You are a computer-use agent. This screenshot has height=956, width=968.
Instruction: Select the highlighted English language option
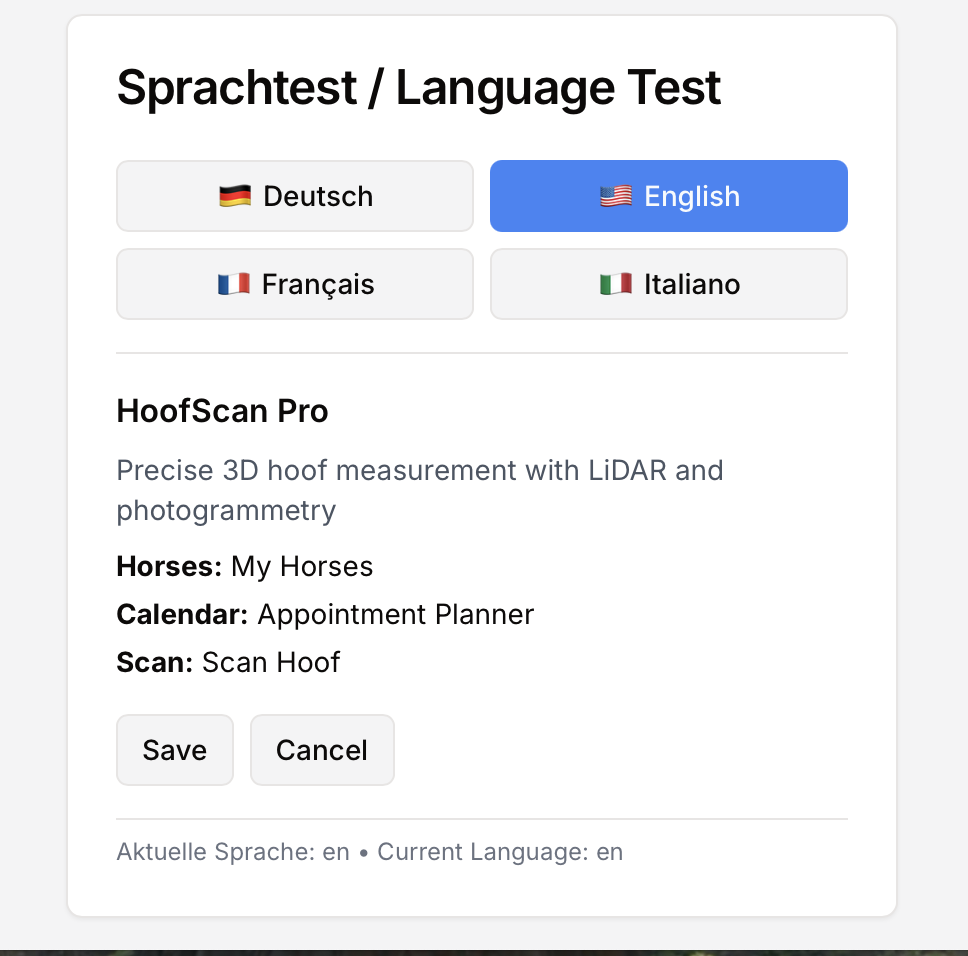coord(668,196)
